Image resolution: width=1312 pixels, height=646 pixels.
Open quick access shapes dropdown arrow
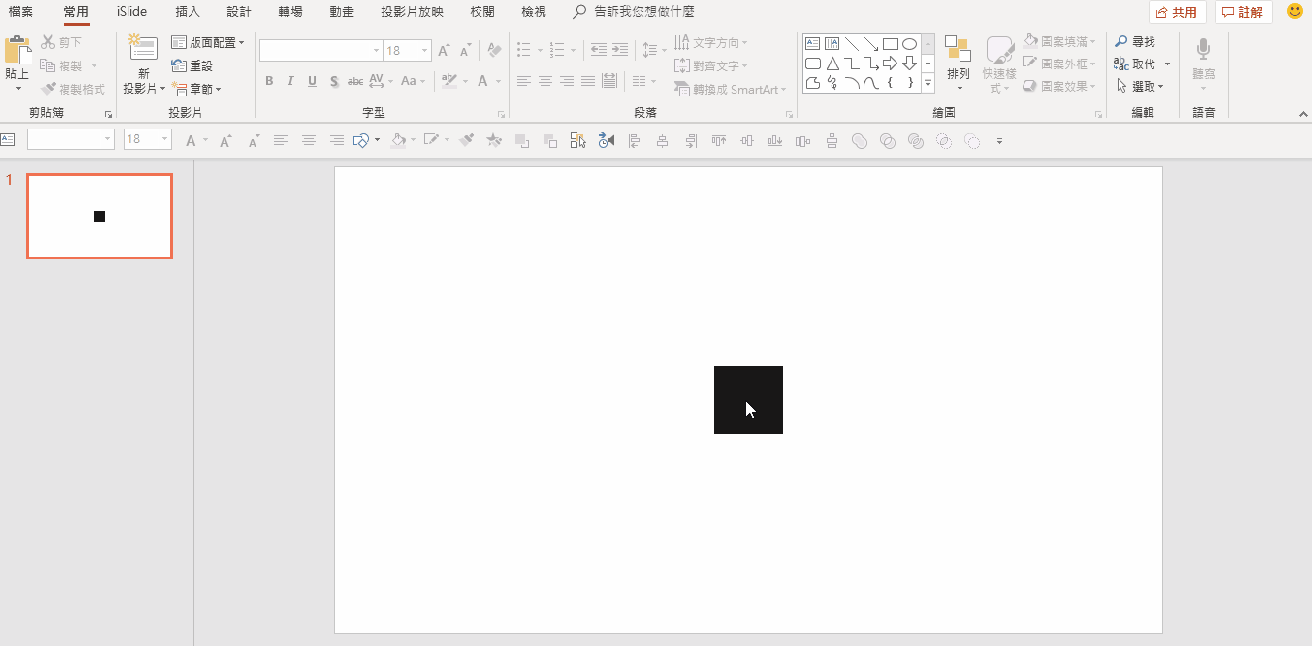(x=377, y=141)
